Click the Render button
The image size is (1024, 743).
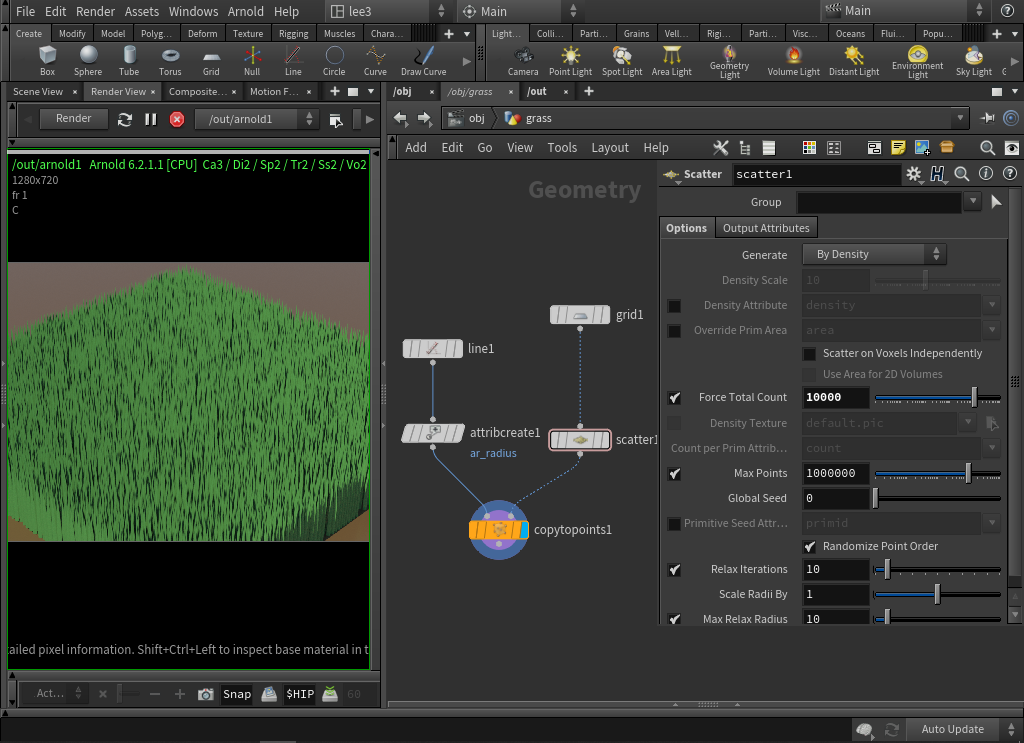(73, 118)
